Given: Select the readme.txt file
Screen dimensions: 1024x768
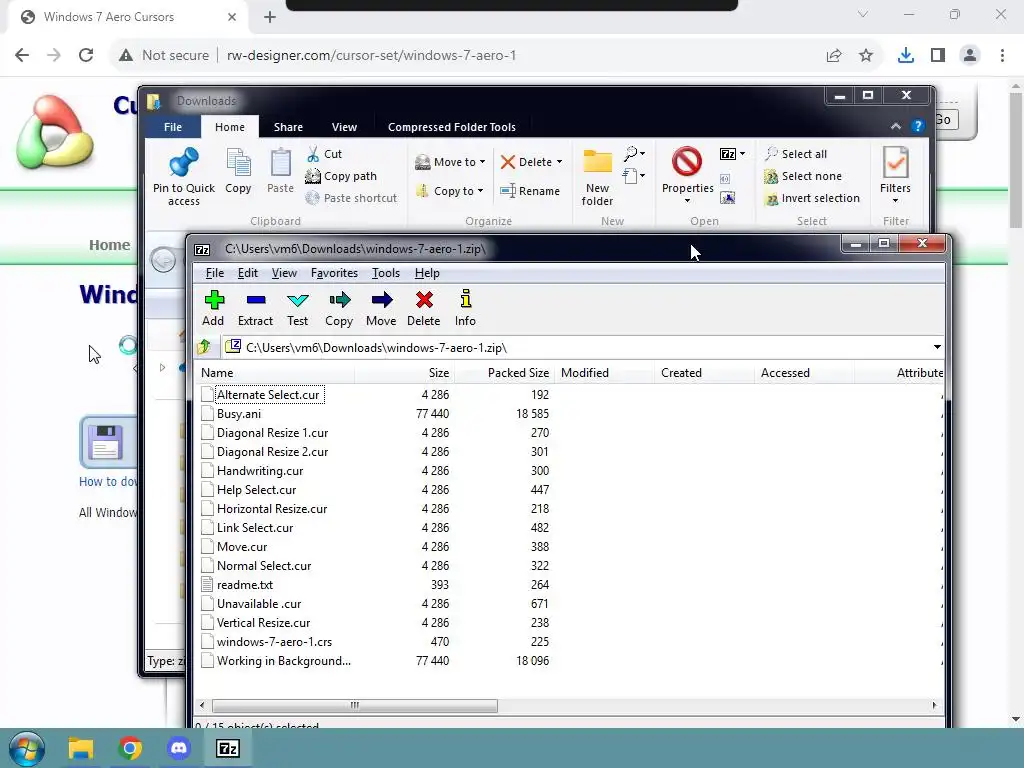Looking at the screenshot, I should 245,584.
